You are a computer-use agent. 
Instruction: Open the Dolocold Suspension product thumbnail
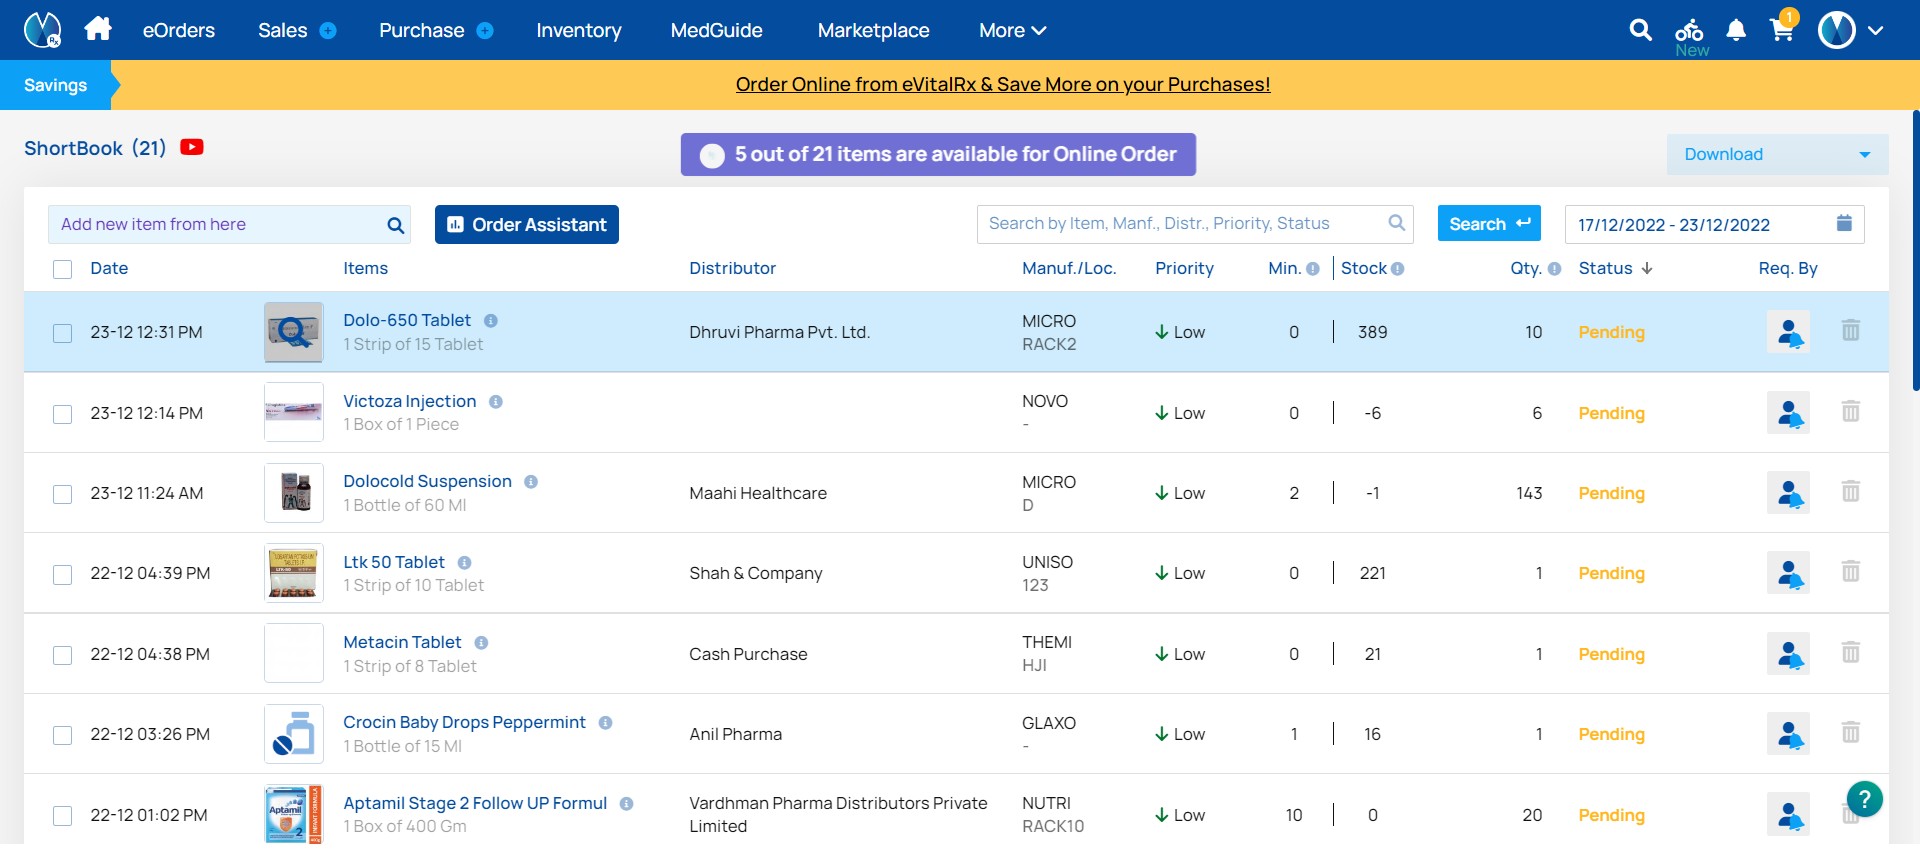pos(294,493)
